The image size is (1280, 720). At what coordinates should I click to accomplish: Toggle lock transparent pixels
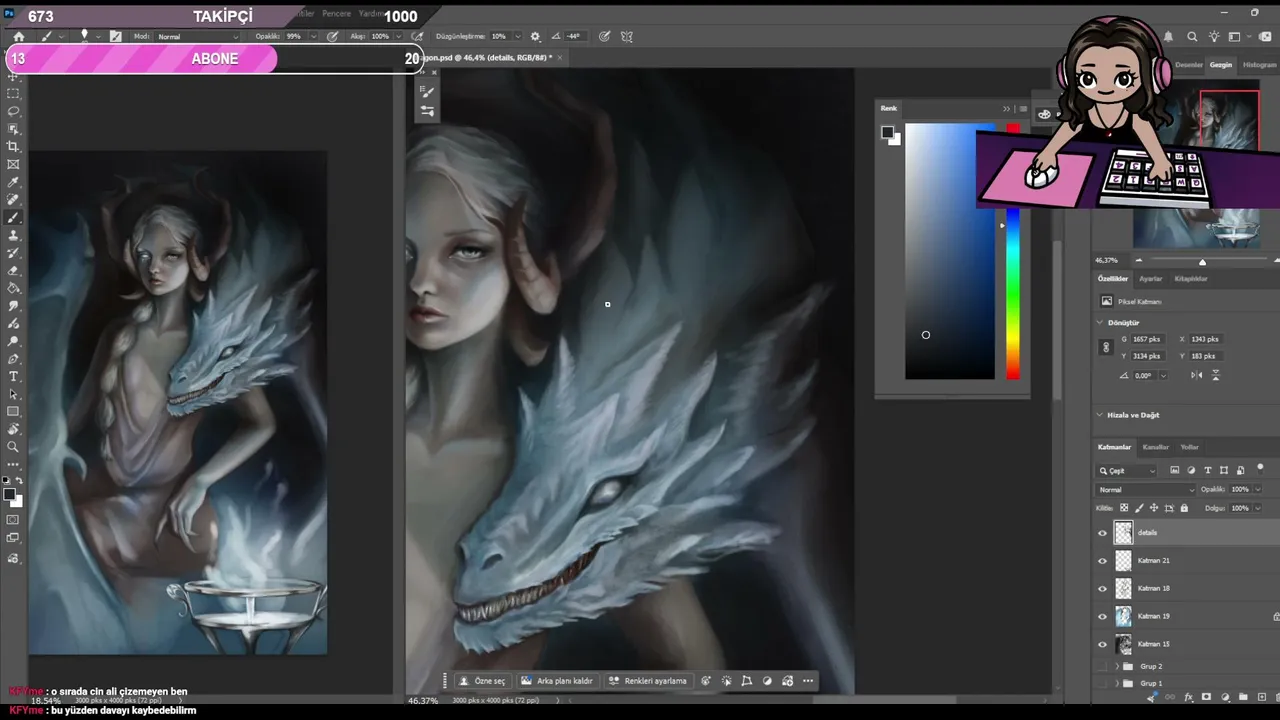[1124, 508]
